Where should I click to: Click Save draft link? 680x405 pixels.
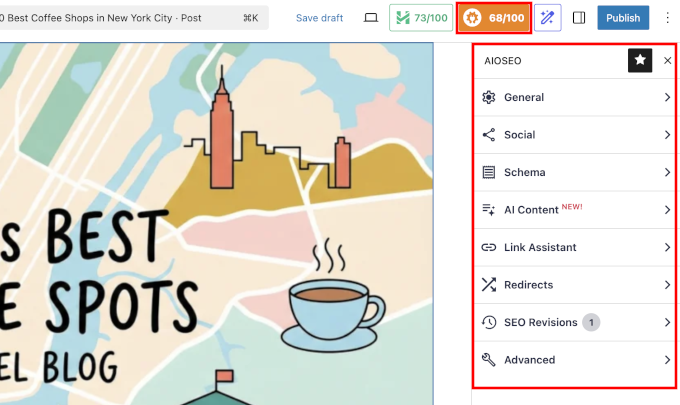pos(319,18)
